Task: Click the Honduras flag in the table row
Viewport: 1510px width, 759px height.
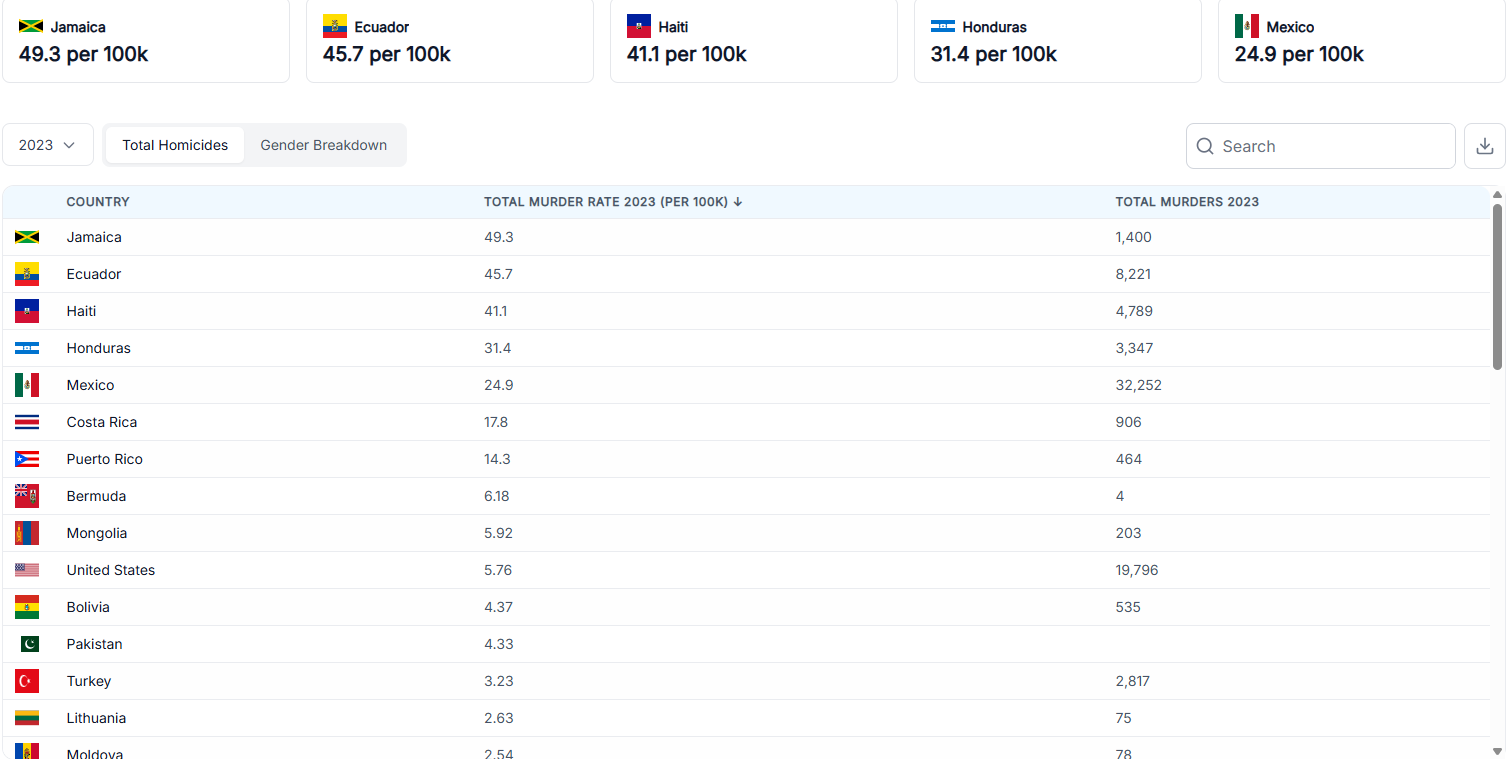Action: click(x=27, y=348)
